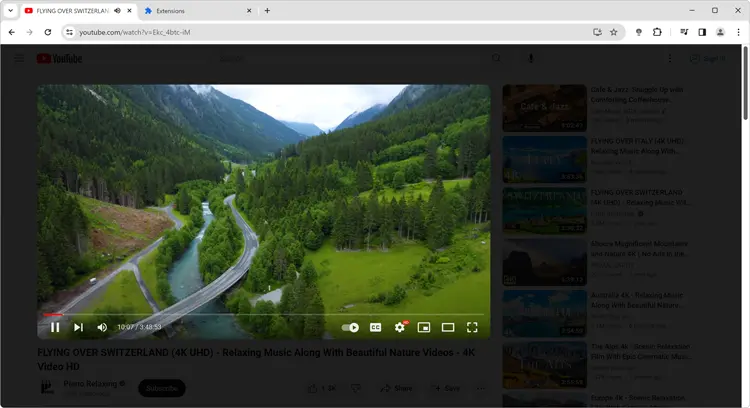The height and width of the screenshot is (408, 750).
Task: Dislike the video with thumbs down
Action: [355, 388]
